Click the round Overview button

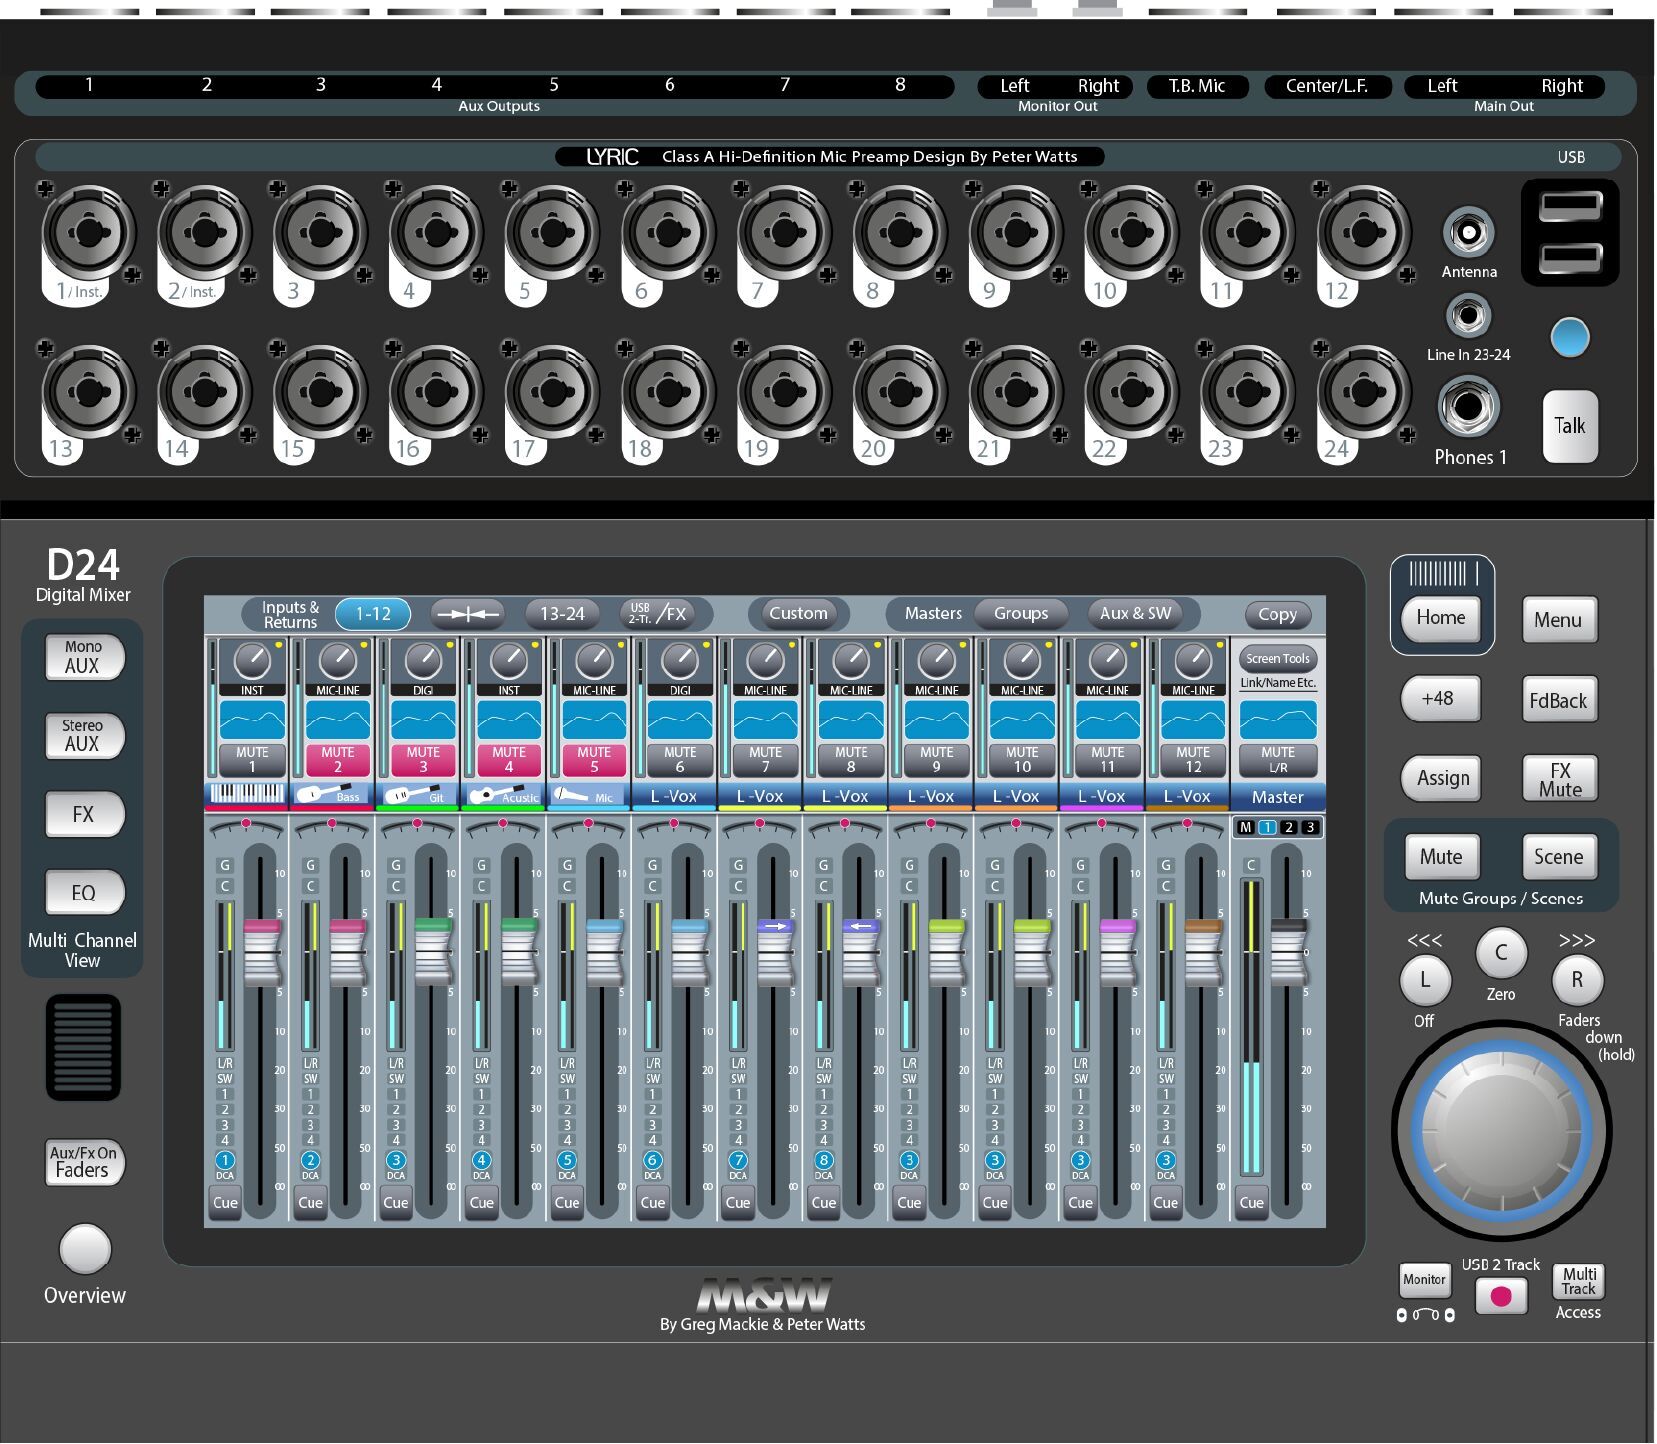85,1249
